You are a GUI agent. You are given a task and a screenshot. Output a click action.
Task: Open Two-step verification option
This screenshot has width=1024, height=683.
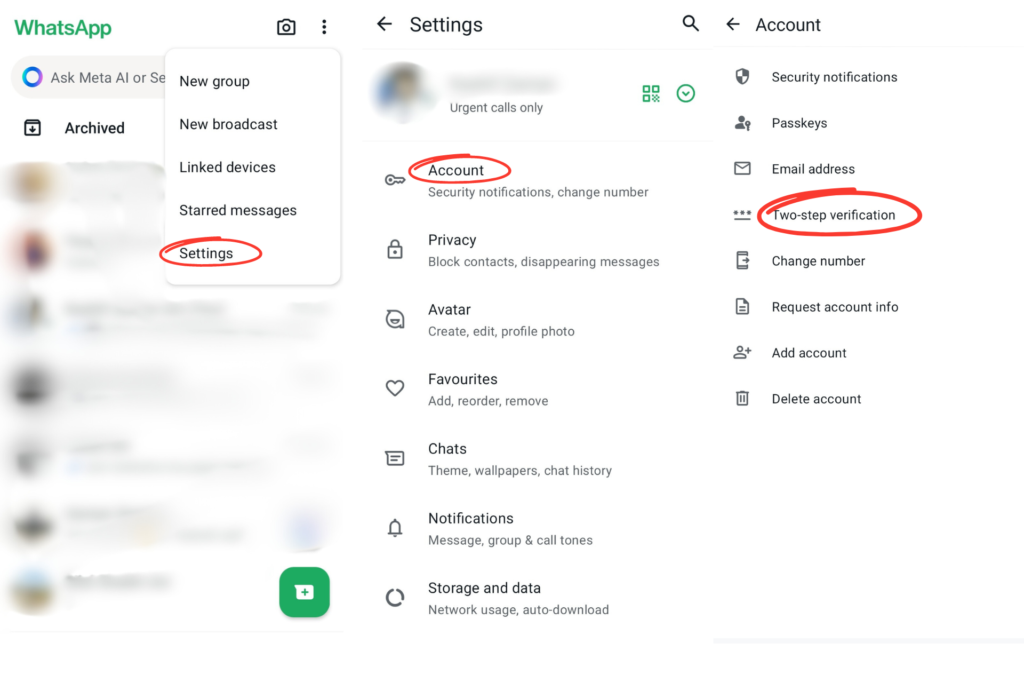(869, 215)
